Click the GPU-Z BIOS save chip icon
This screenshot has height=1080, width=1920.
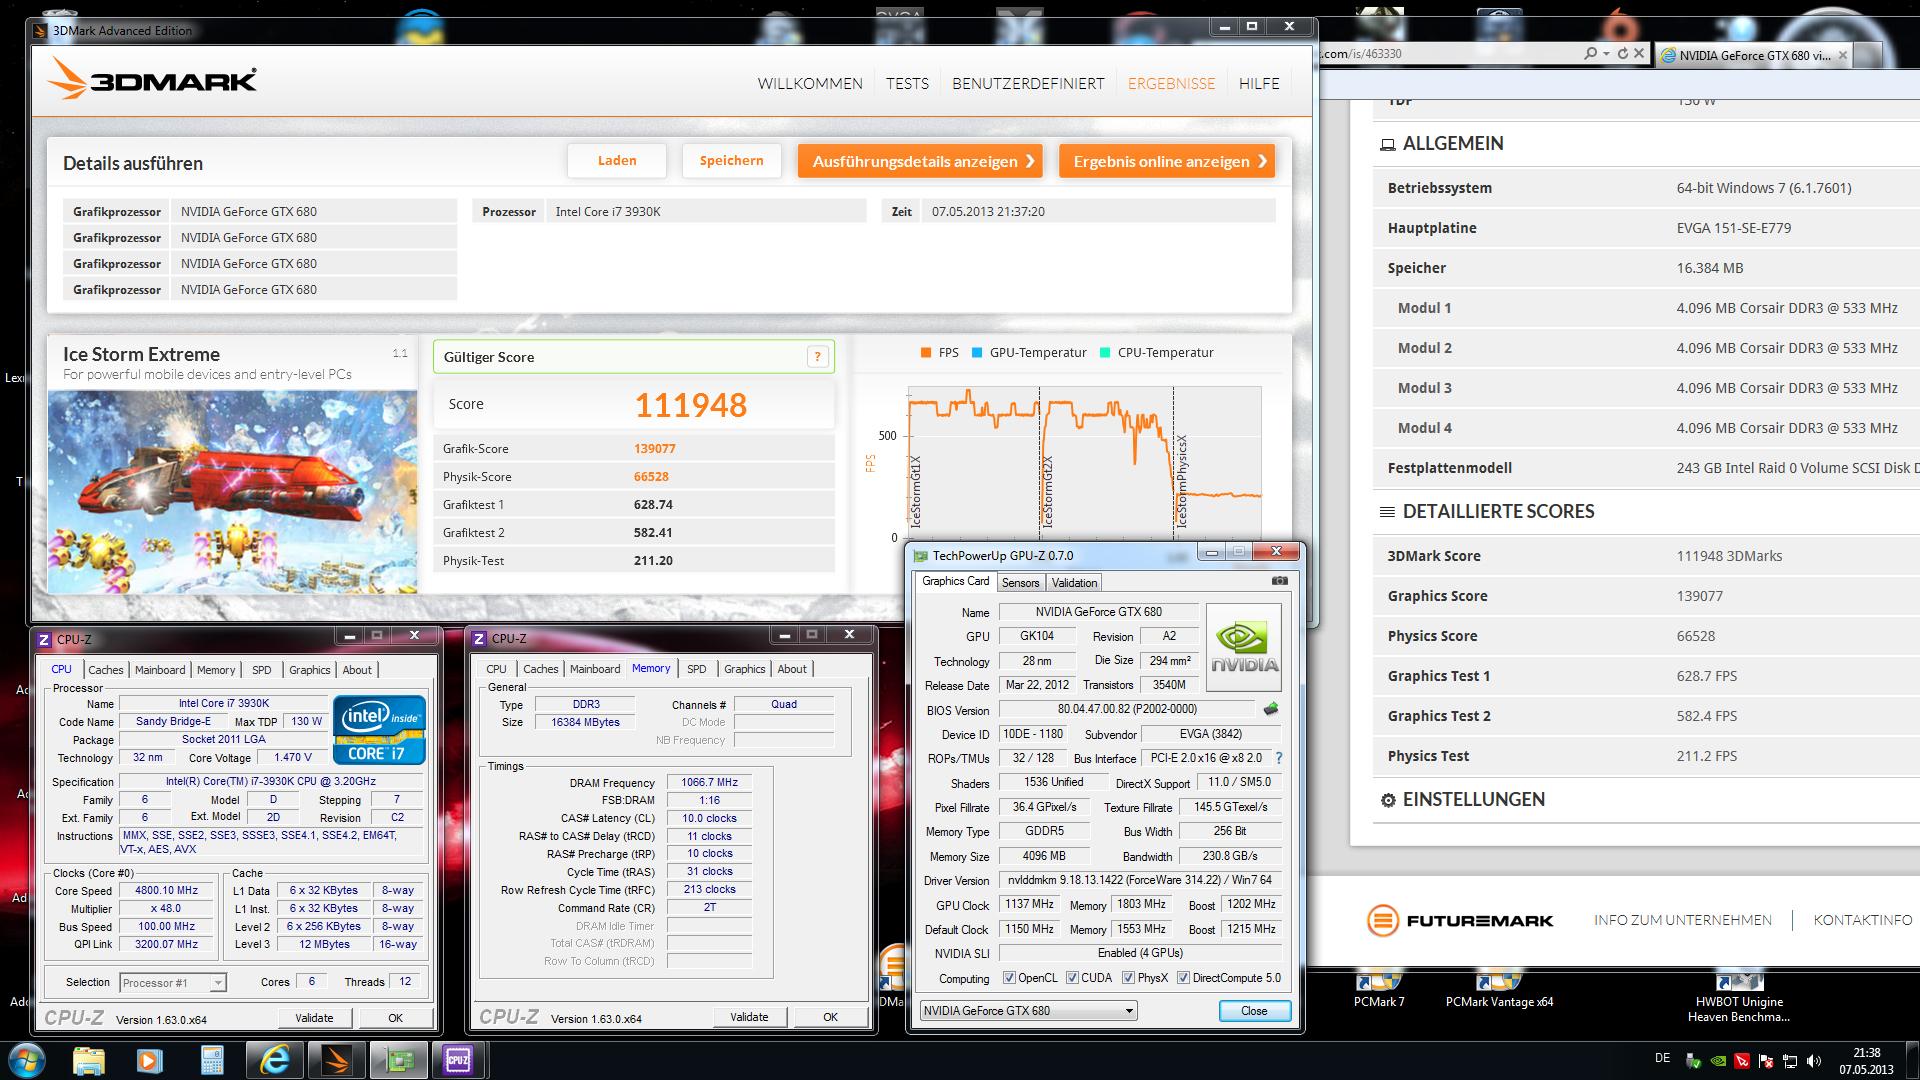(x=1270, y=709)
